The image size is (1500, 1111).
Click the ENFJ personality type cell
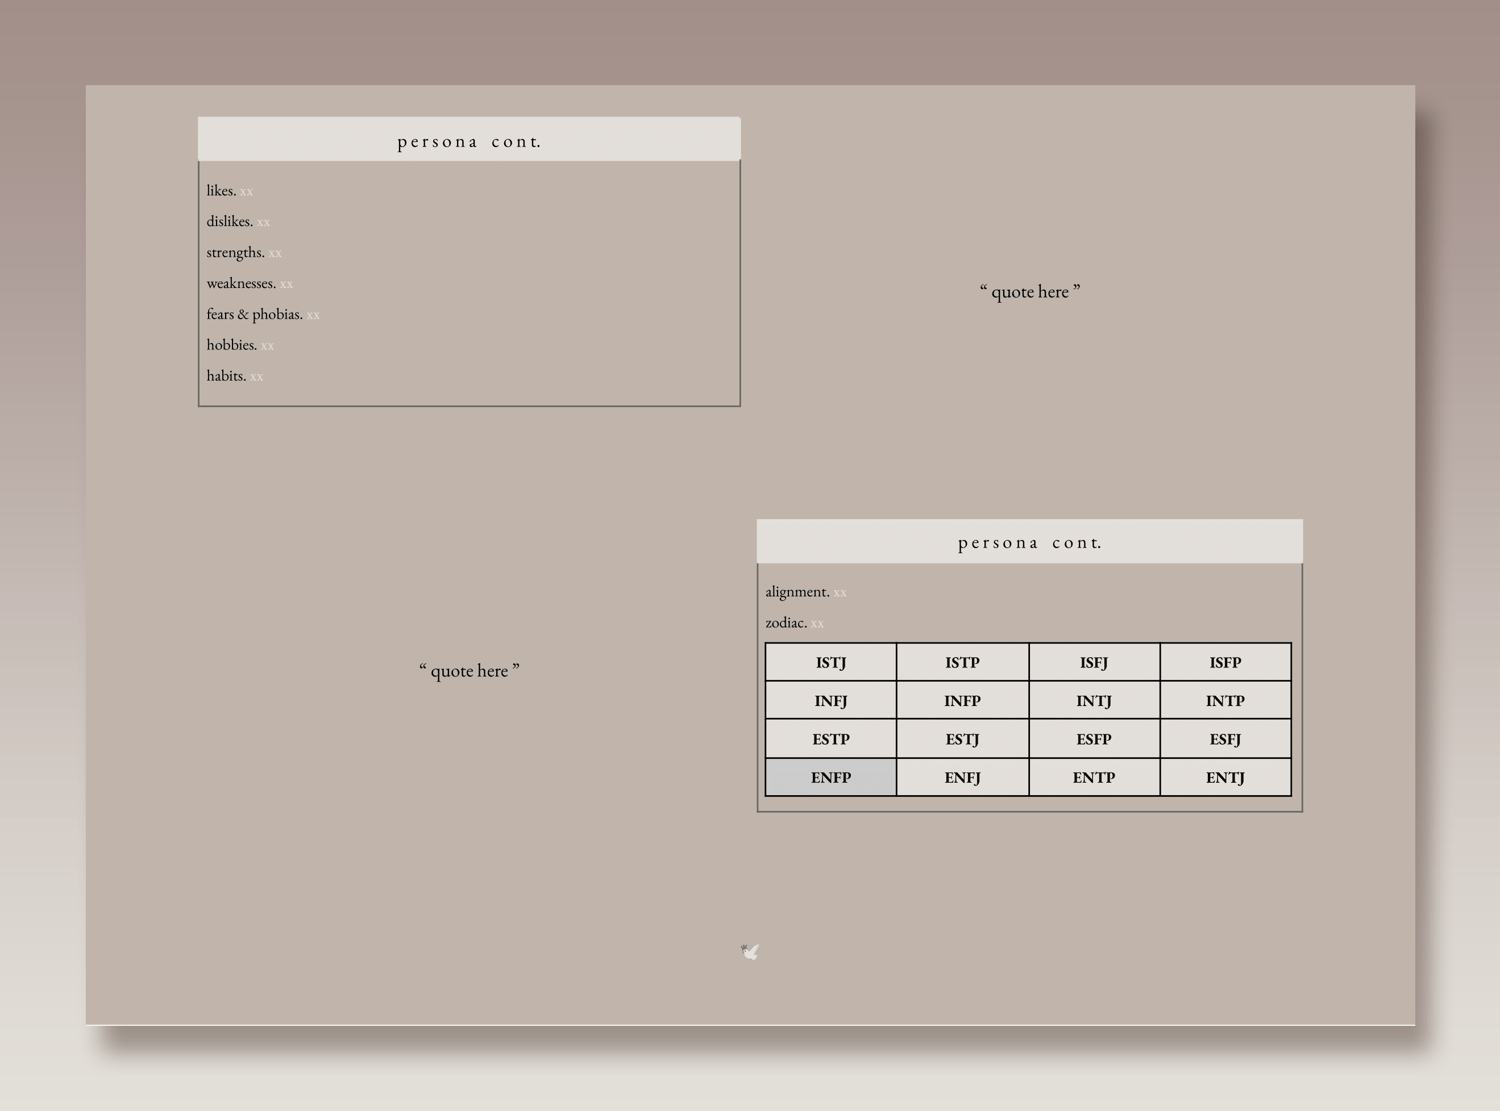962,777
